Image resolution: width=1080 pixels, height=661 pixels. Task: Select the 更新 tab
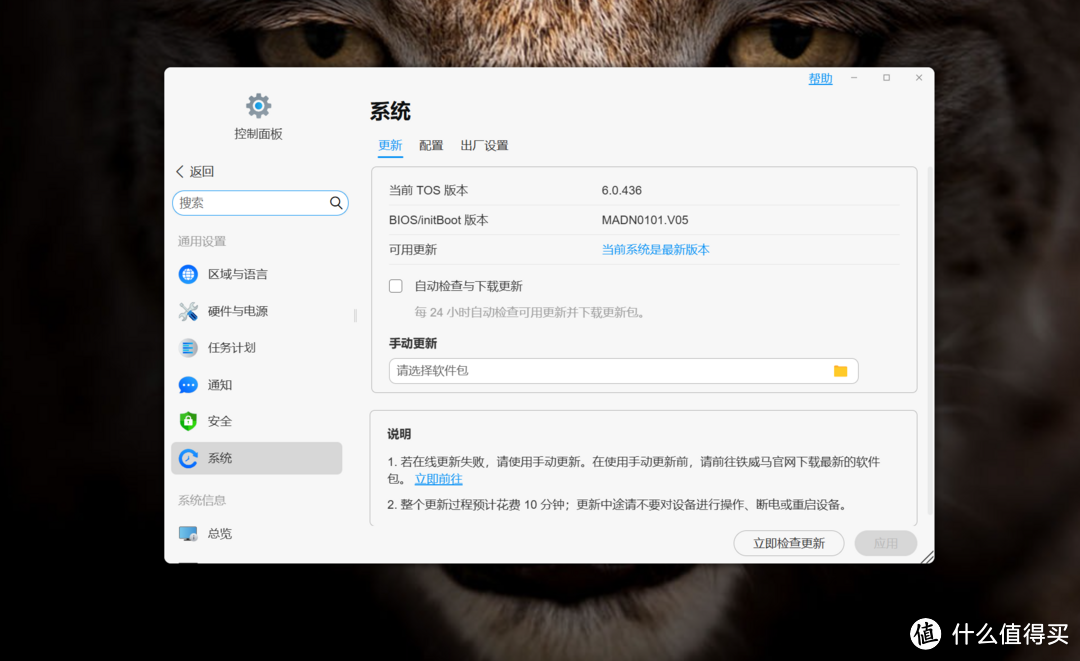(390, 145)
